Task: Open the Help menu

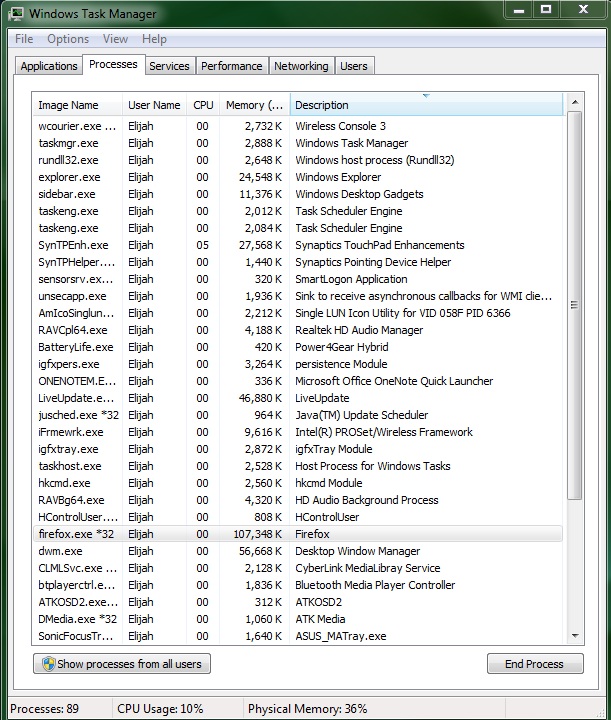Action: pos(154,39)
